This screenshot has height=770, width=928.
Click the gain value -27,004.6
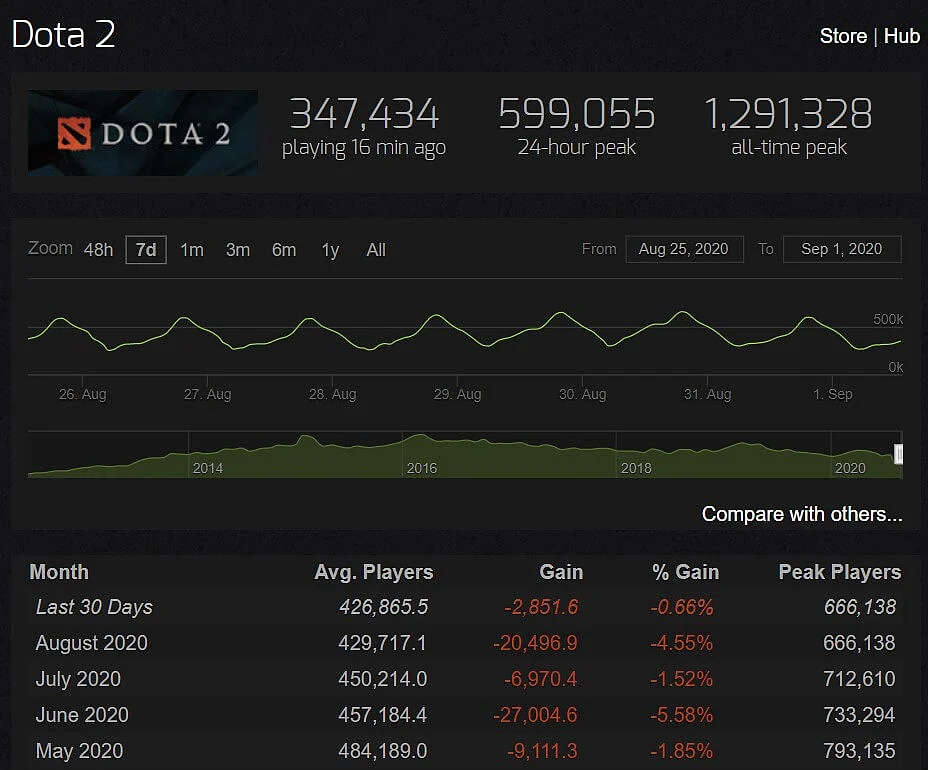[x=535, y=715]
